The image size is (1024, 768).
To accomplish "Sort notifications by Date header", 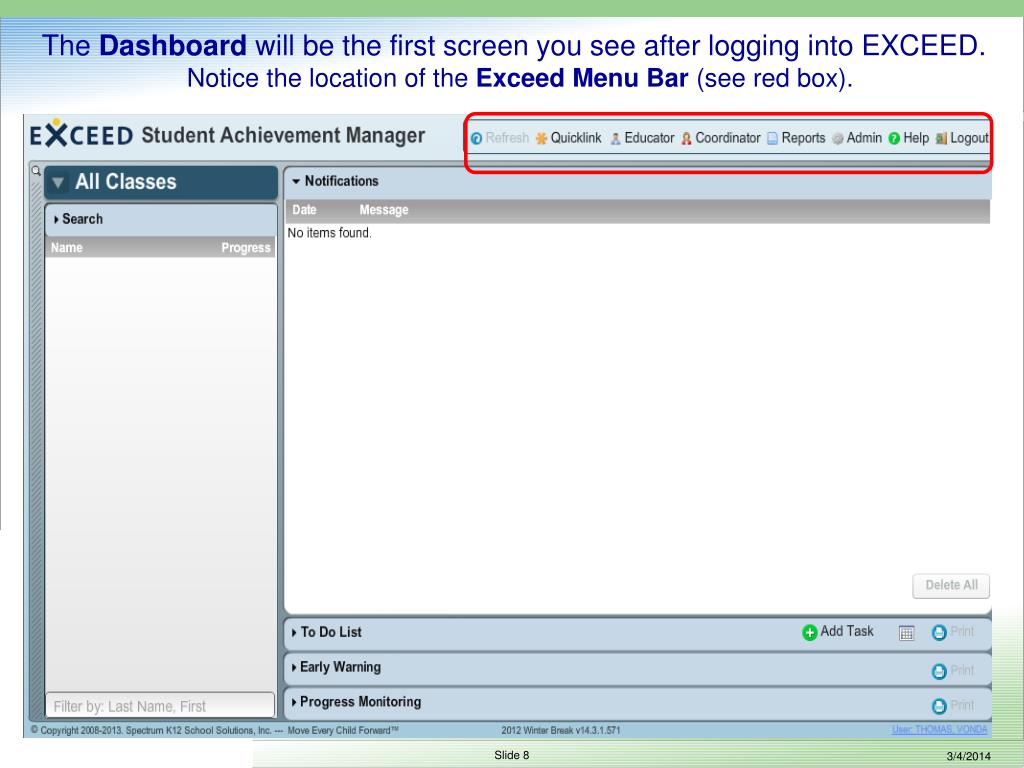I will tap(304, 210).
